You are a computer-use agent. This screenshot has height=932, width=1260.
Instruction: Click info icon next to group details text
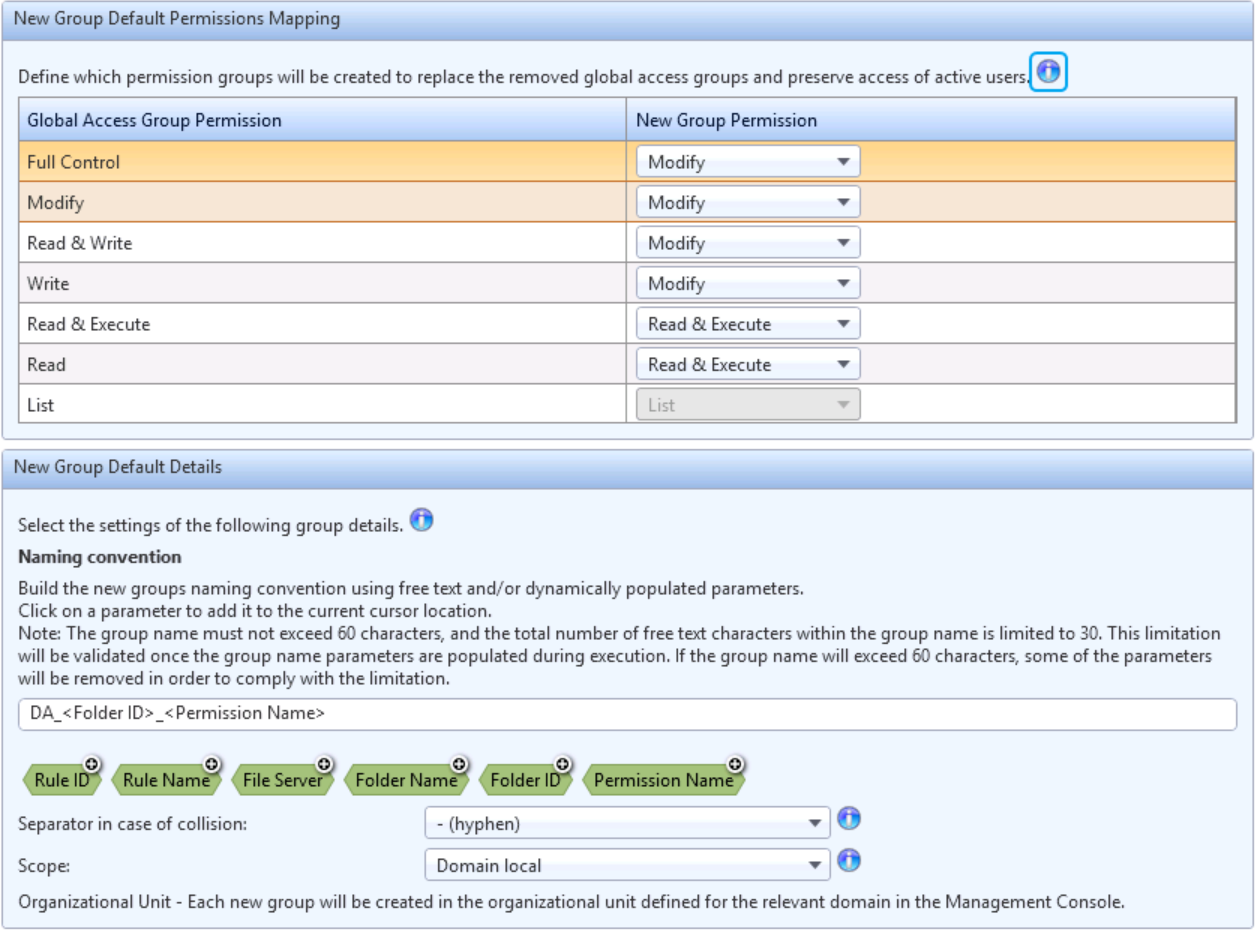[x=422, y=521]
